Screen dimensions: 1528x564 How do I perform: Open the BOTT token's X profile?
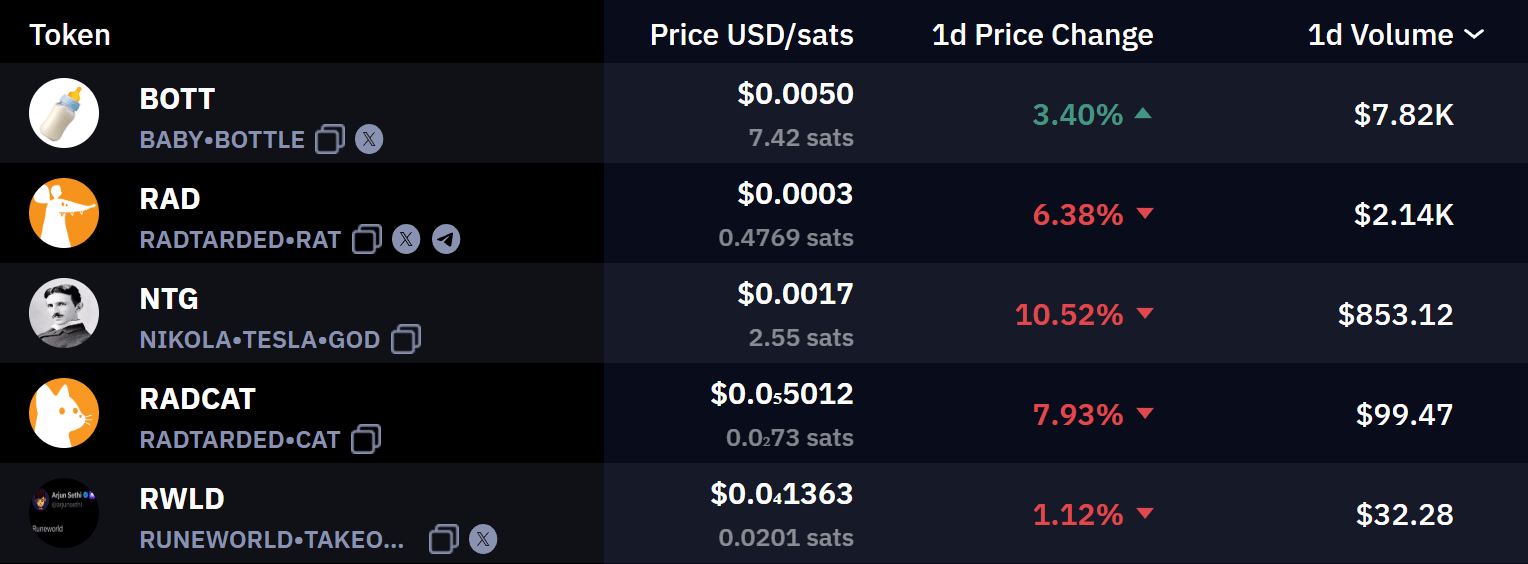(369, 139)
